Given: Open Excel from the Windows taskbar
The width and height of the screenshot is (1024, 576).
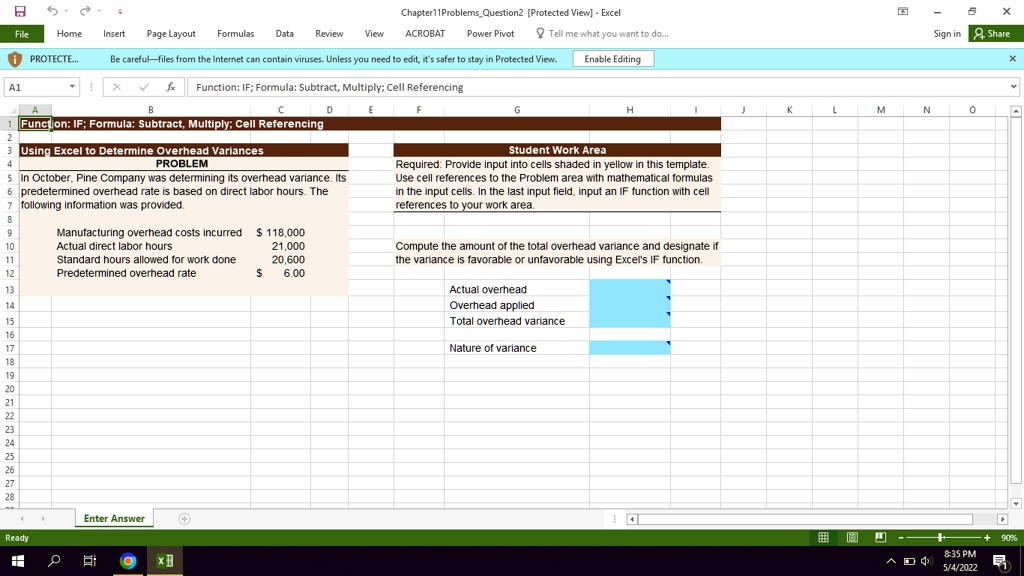Looking at the screenshot, I should (164, 561).
